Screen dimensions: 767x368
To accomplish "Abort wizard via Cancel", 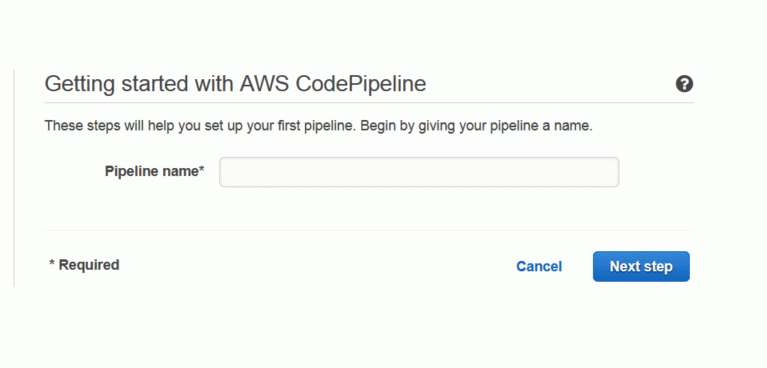I will 539,266.
